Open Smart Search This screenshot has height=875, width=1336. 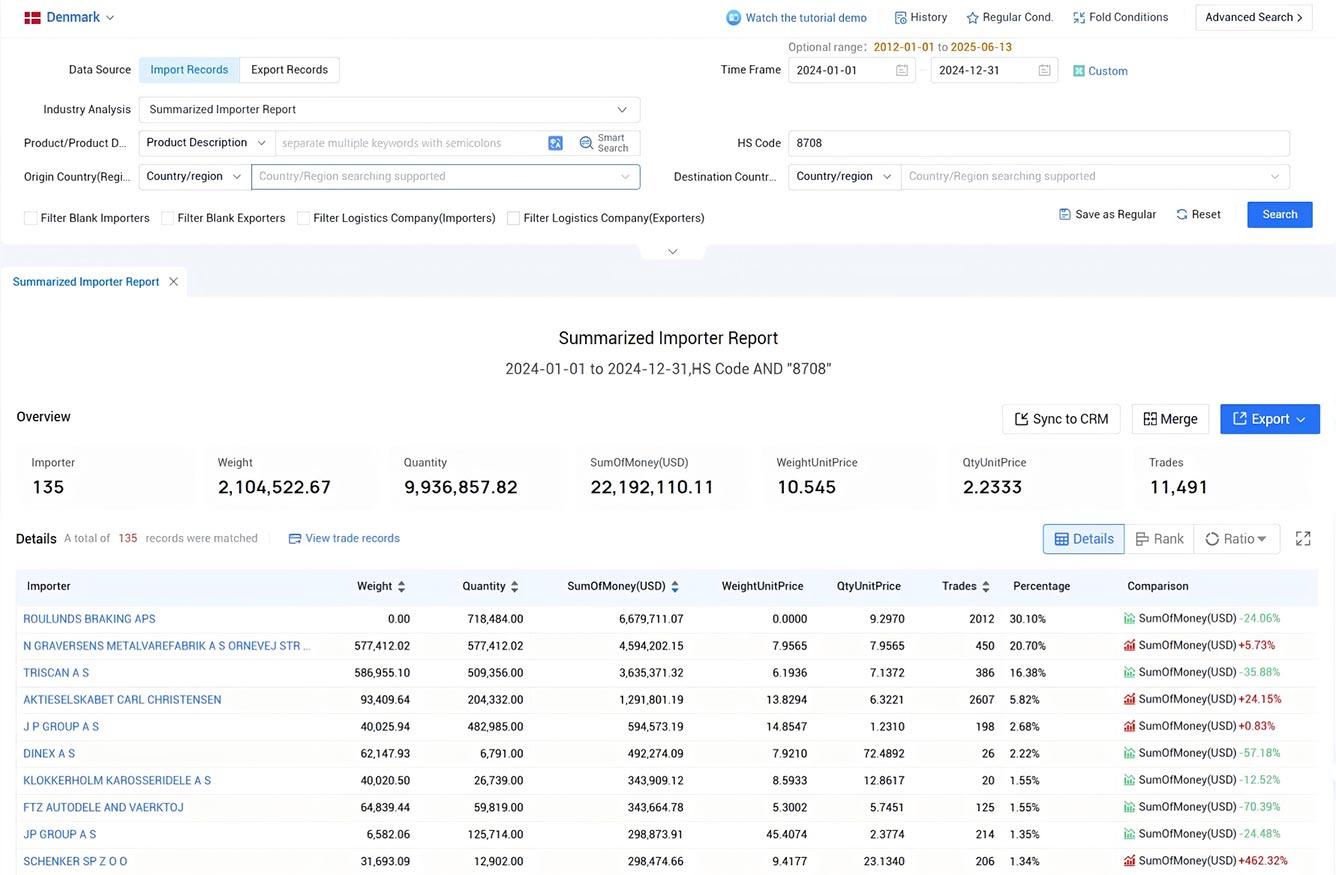604,143
